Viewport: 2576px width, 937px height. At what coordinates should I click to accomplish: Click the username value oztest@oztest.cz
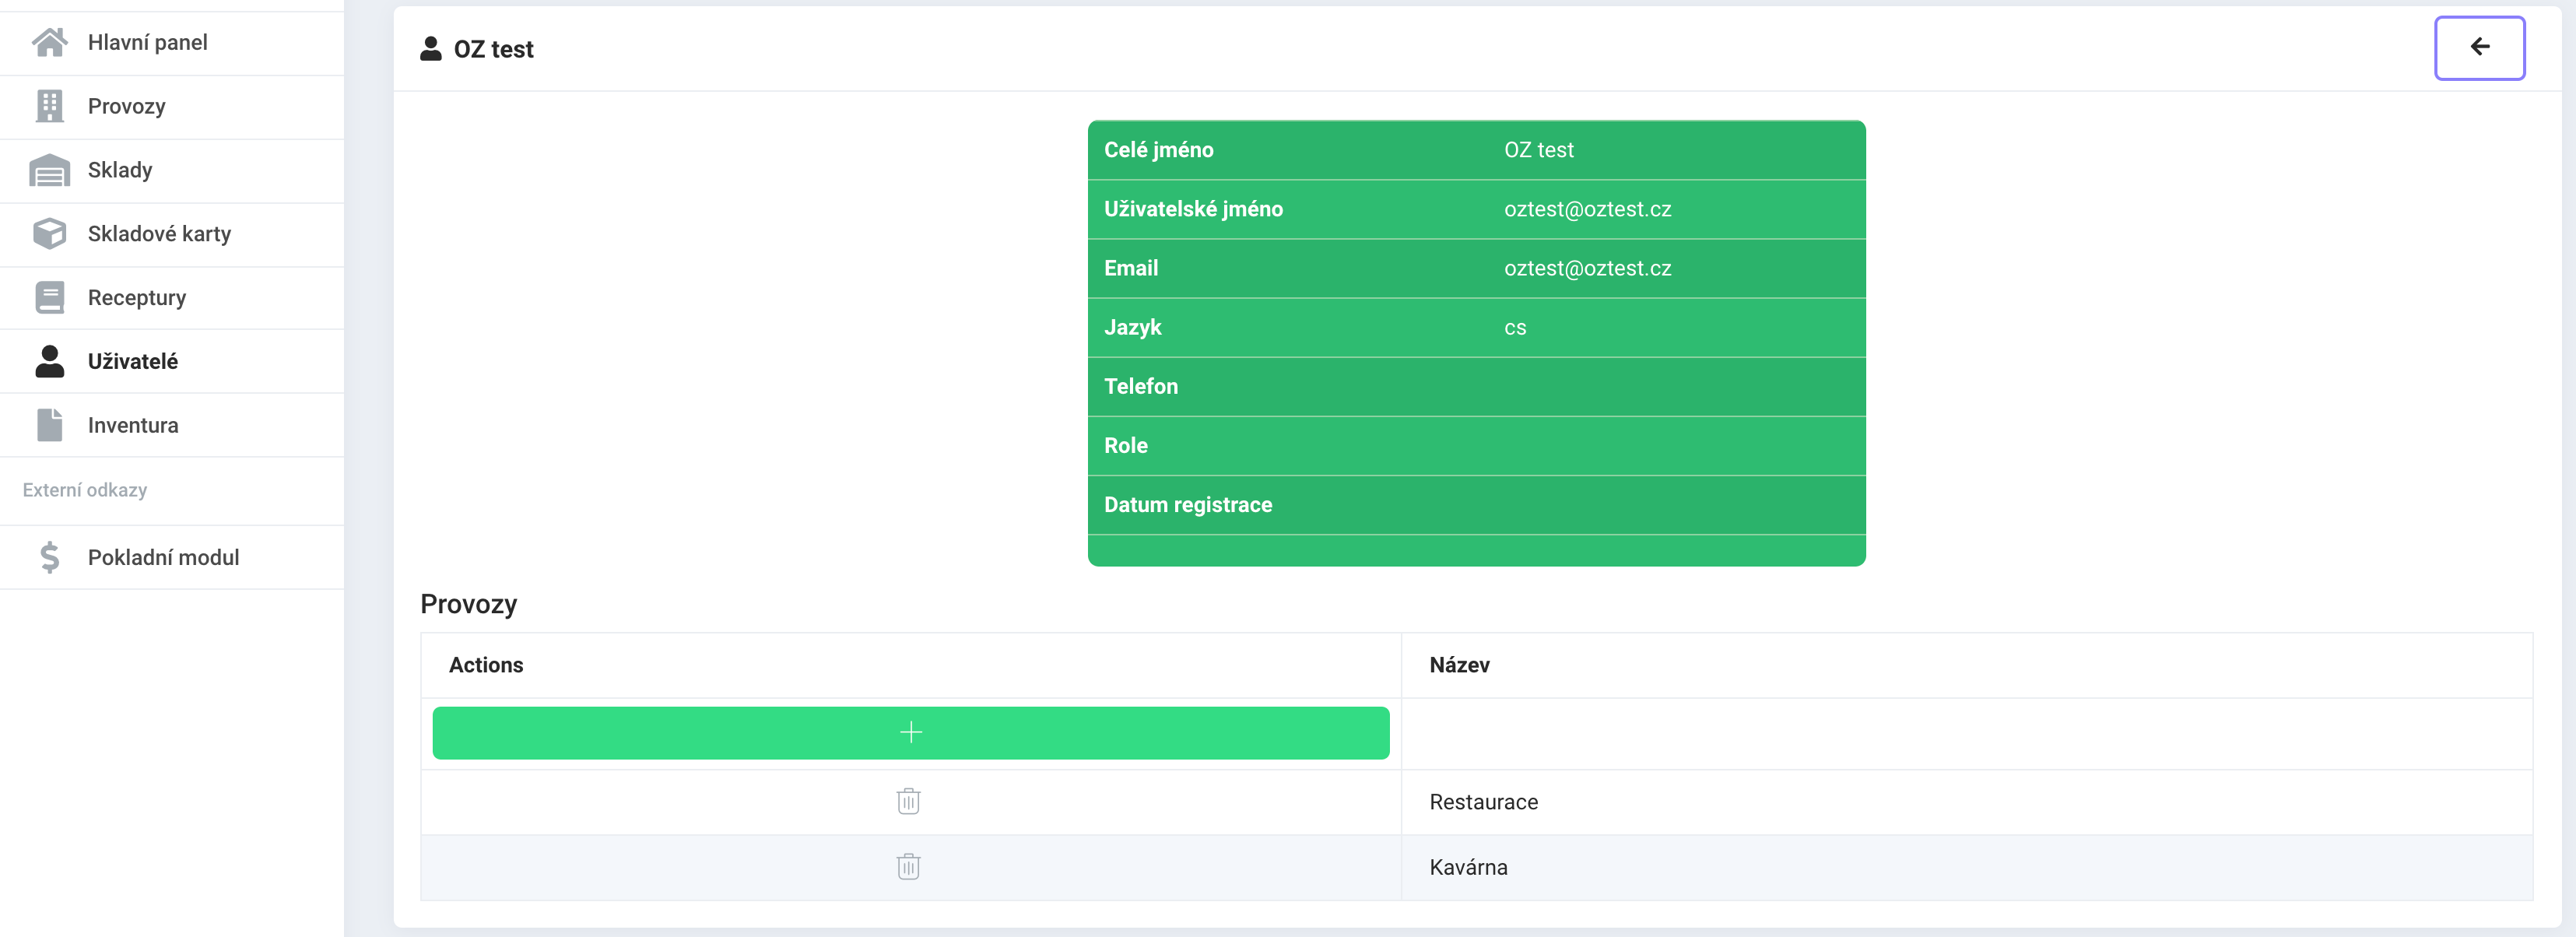(x=1587, y=209)
